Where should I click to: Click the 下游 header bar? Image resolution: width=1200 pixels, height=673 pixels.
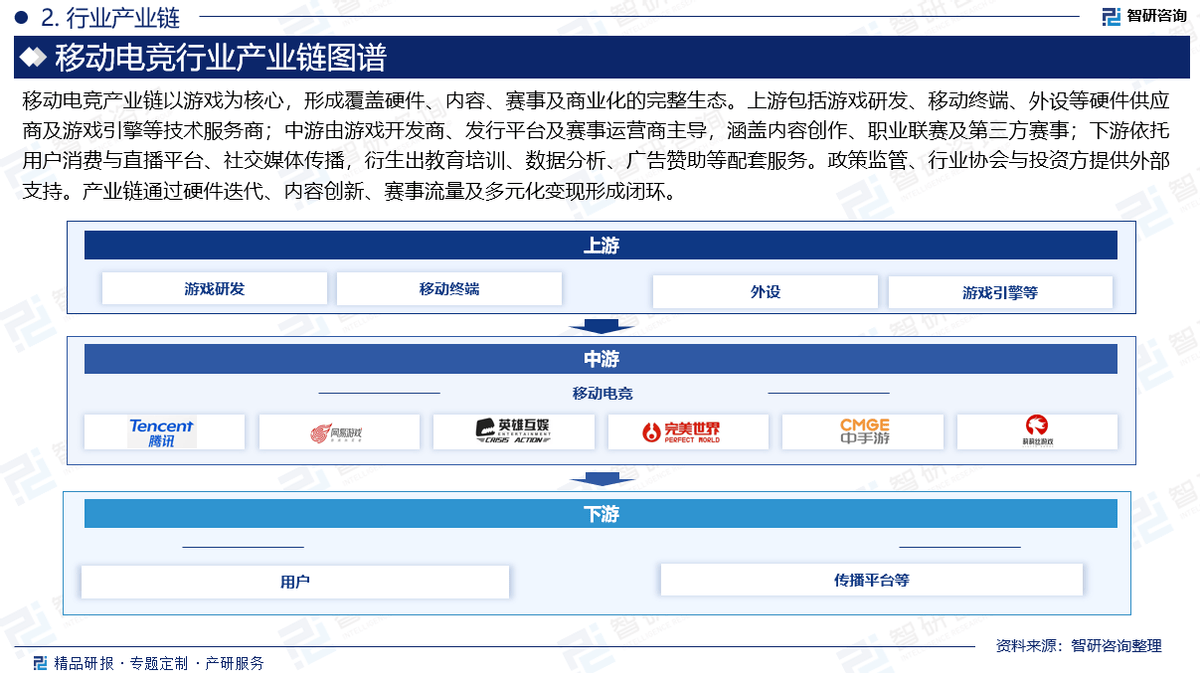click(x=600, y=514)
